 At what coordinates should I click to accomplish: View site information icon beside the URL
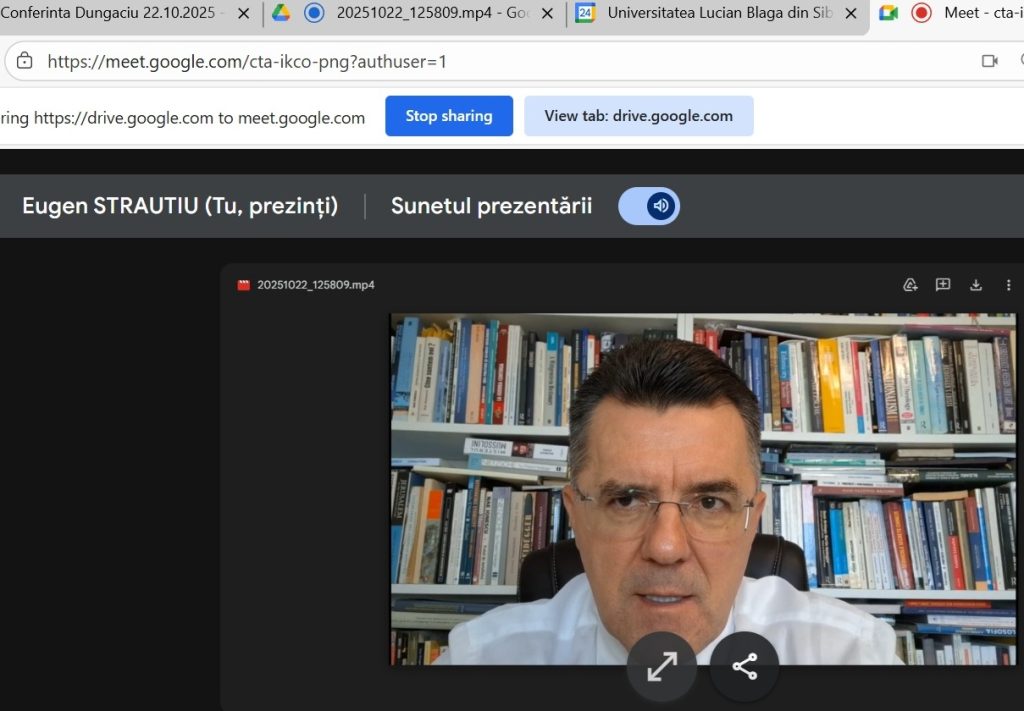(25, 61)
